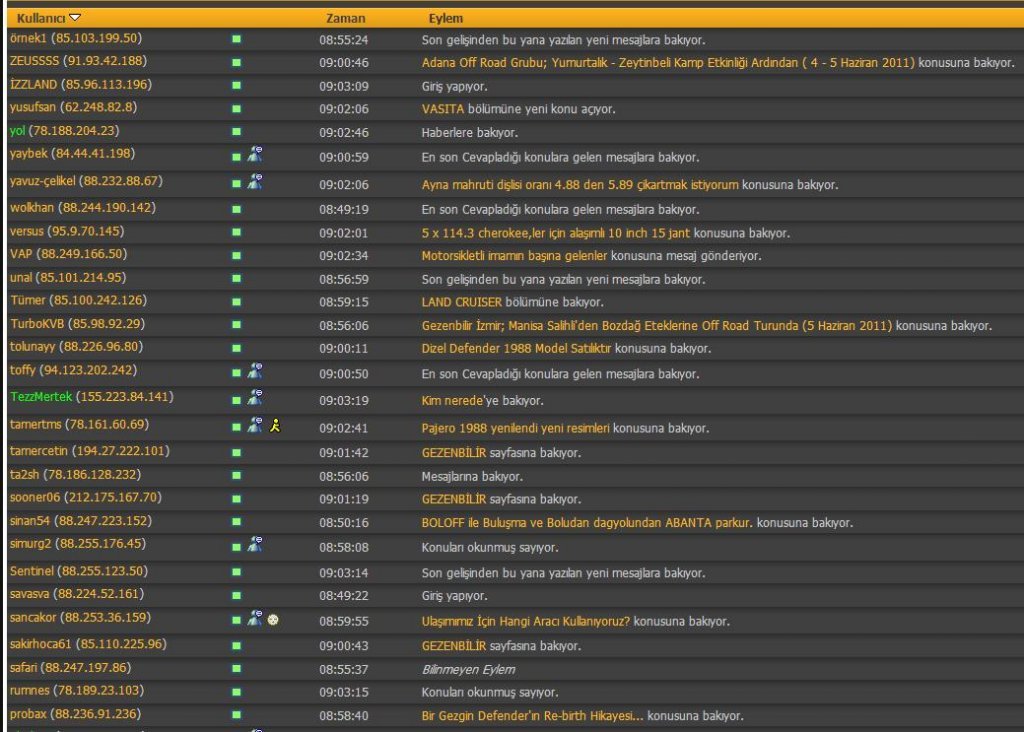Click GEZENBİLİR link in sakirhoca61 row

(454, 646)
